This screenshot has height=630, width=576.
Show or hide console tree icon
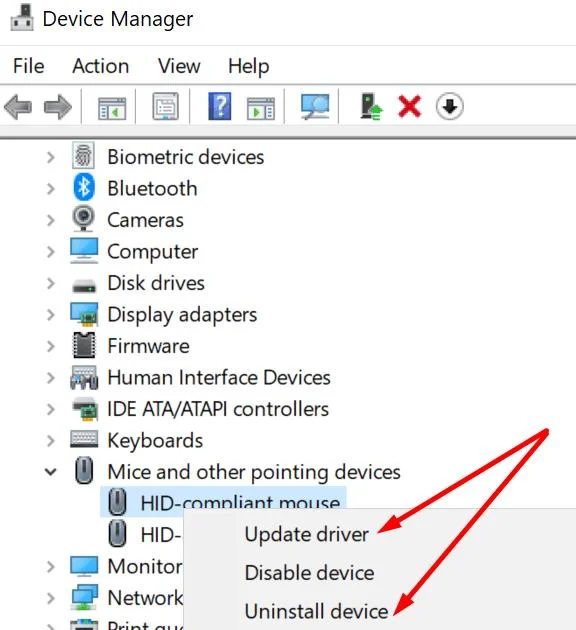(112, 108)
